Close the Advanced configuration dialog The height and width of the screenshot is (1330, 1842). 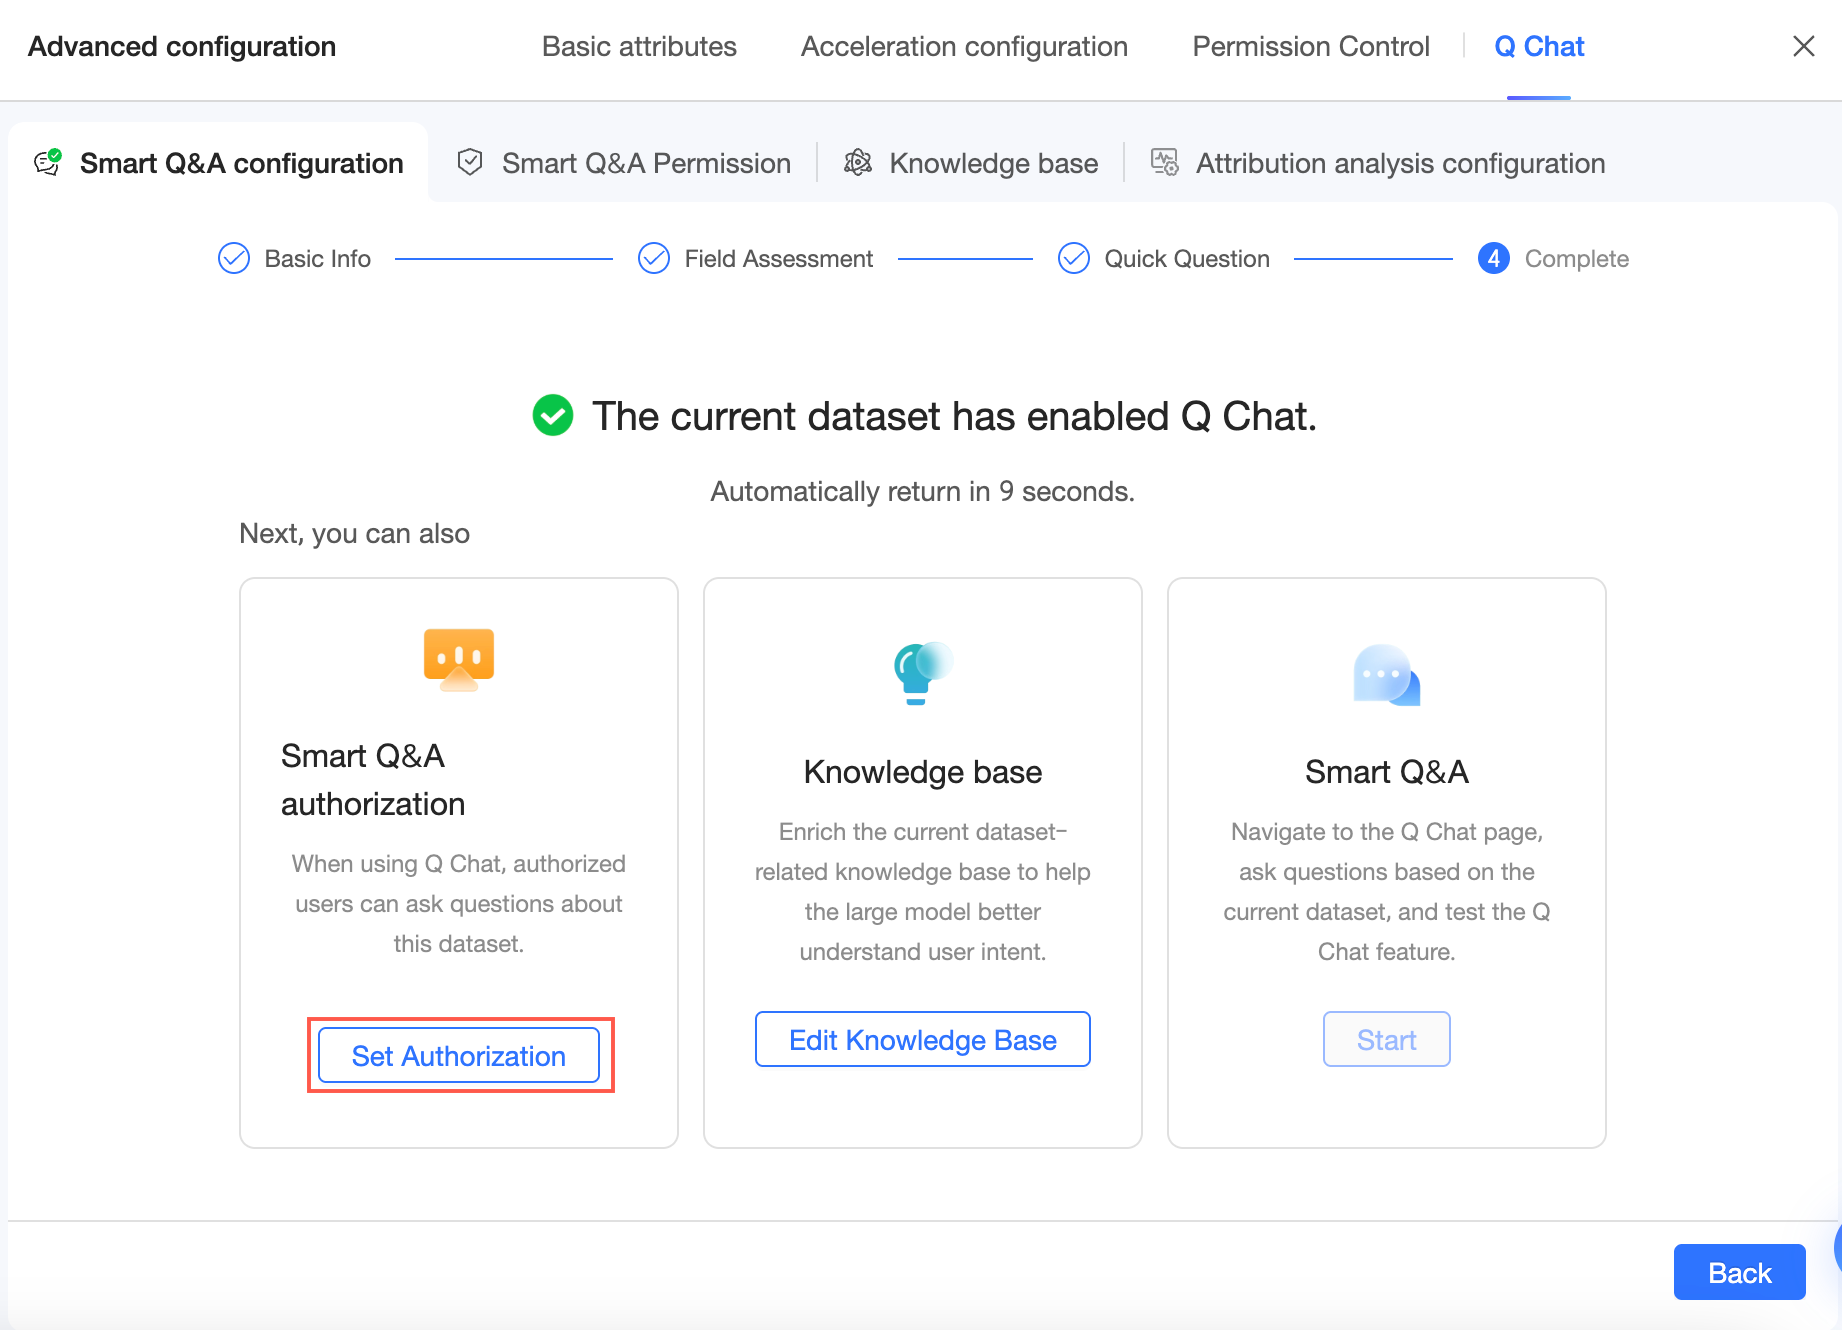[x=1803, y=46]
